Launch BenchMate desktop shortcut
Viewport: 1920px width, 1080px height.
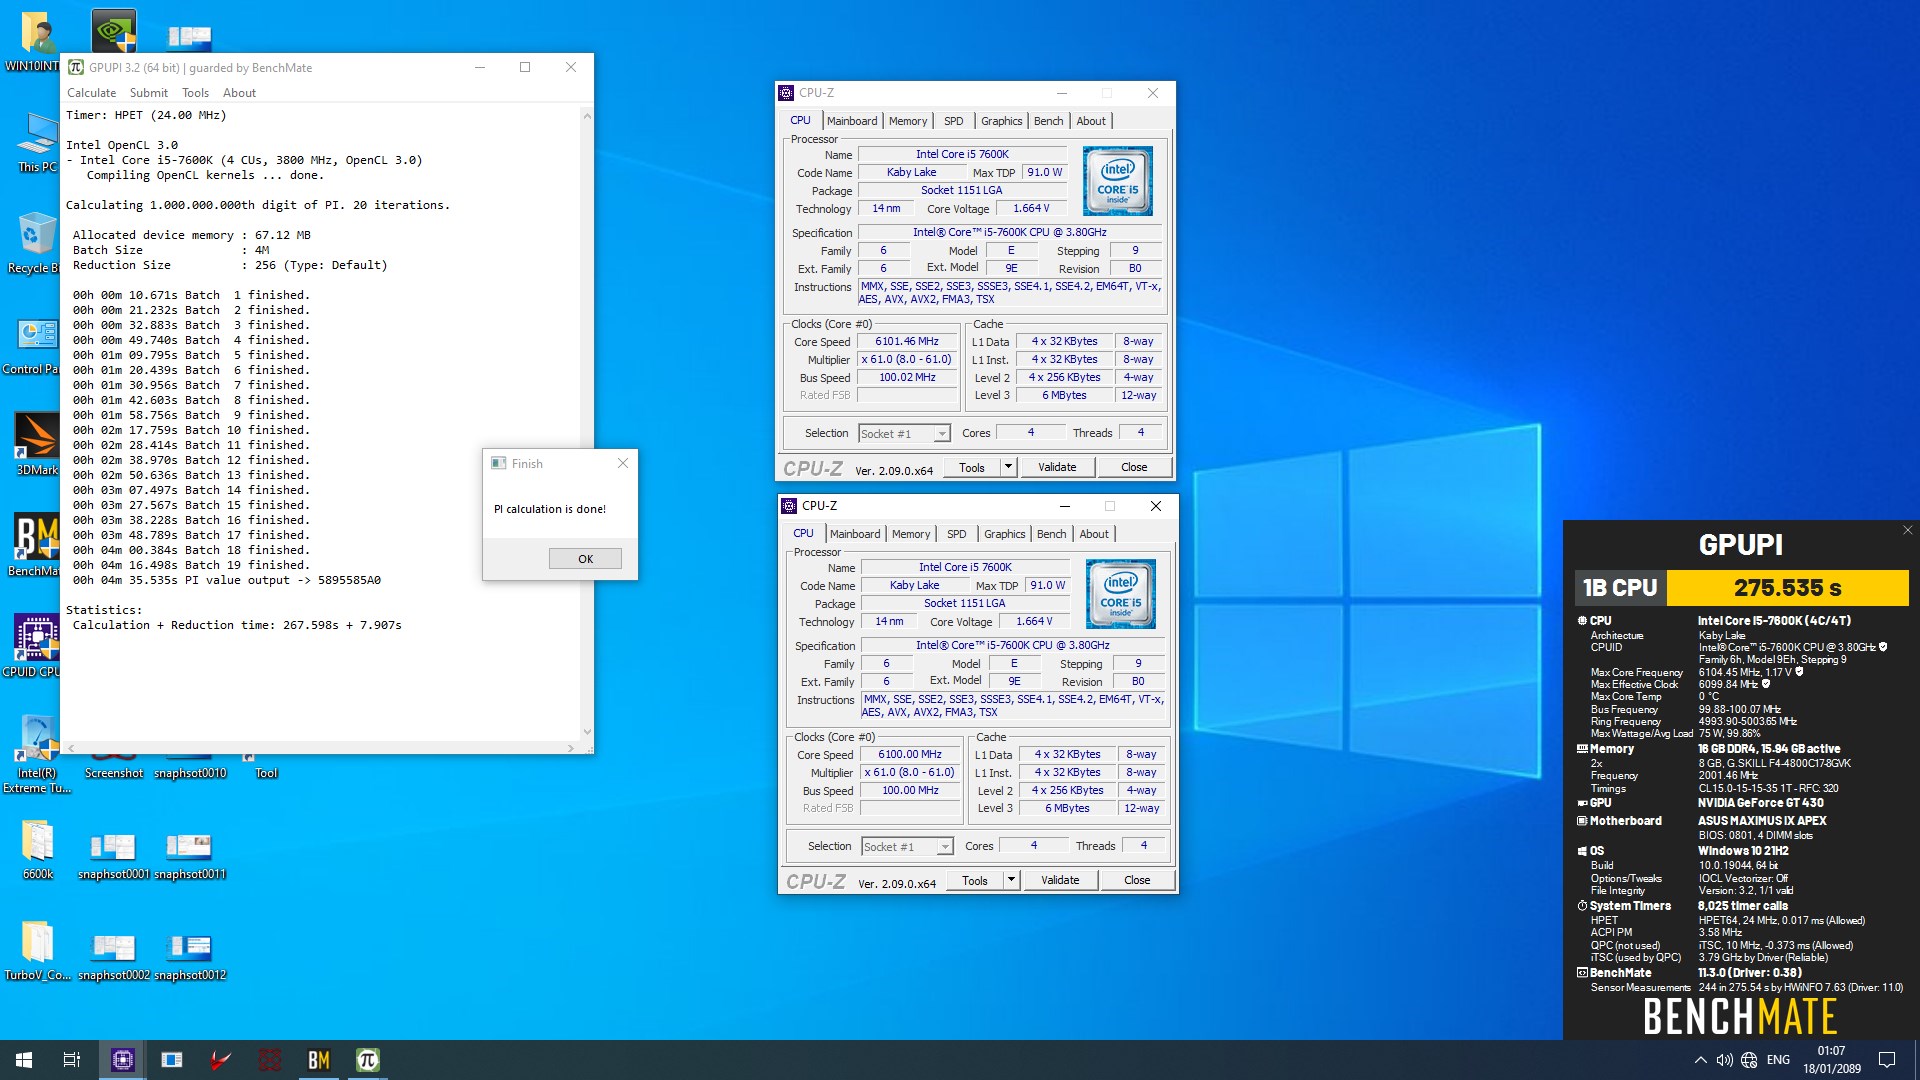(35, 546)
